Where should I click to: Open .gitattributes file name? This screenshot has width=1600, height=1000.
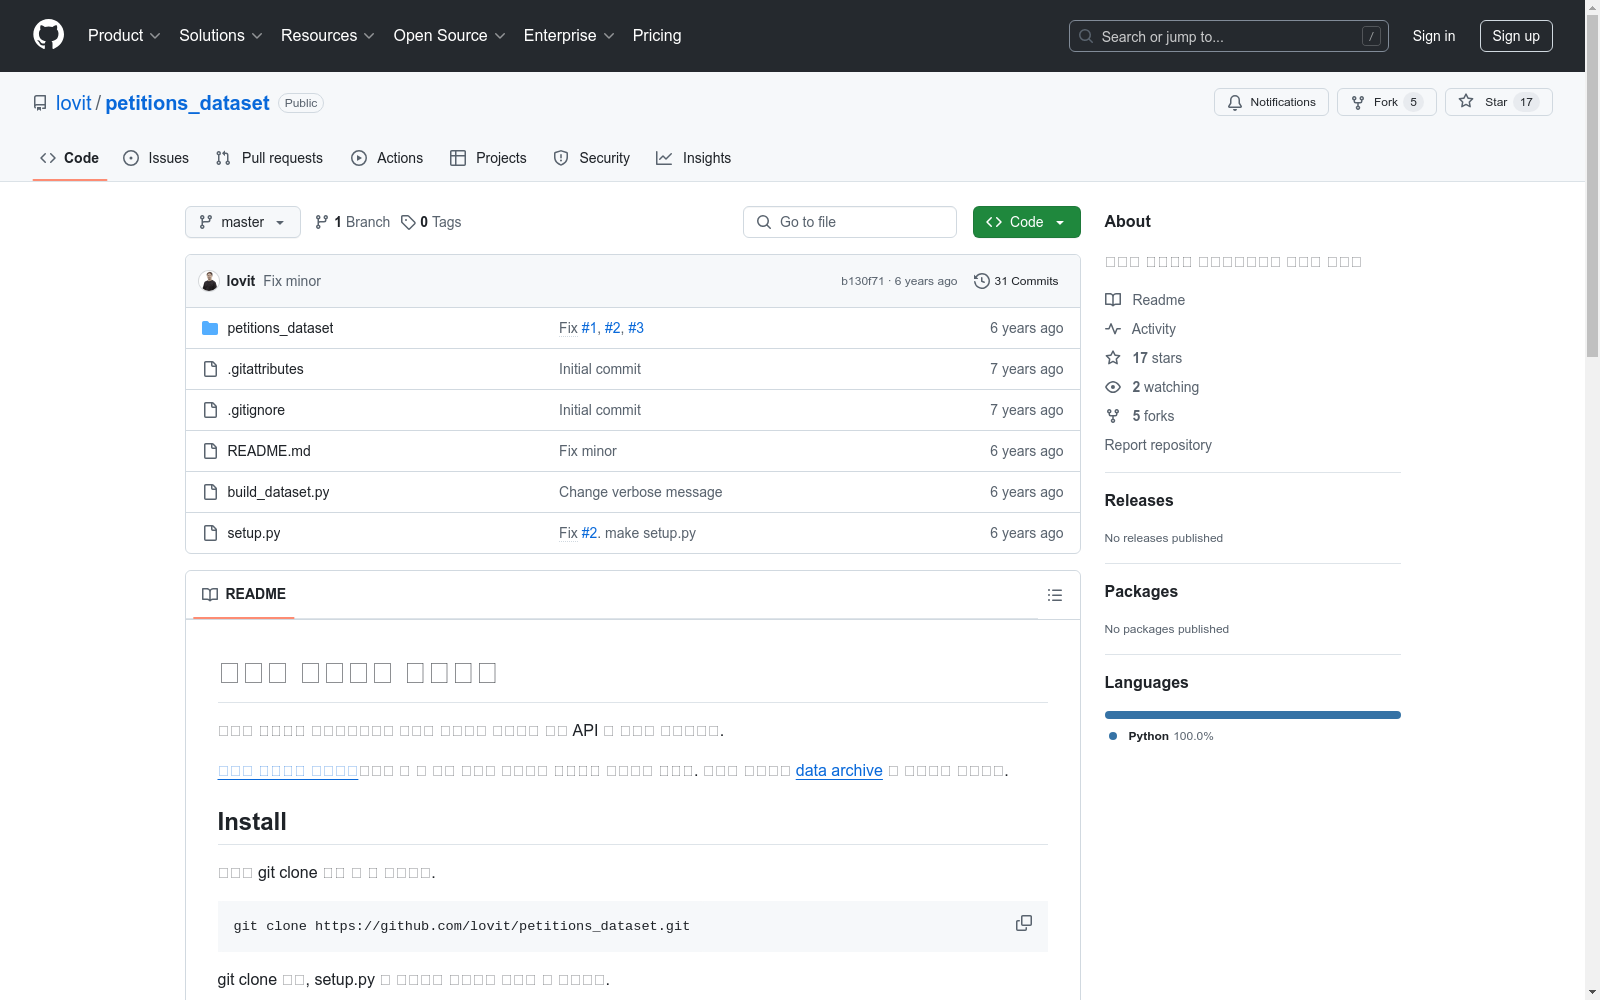click(x=265, y=369)
